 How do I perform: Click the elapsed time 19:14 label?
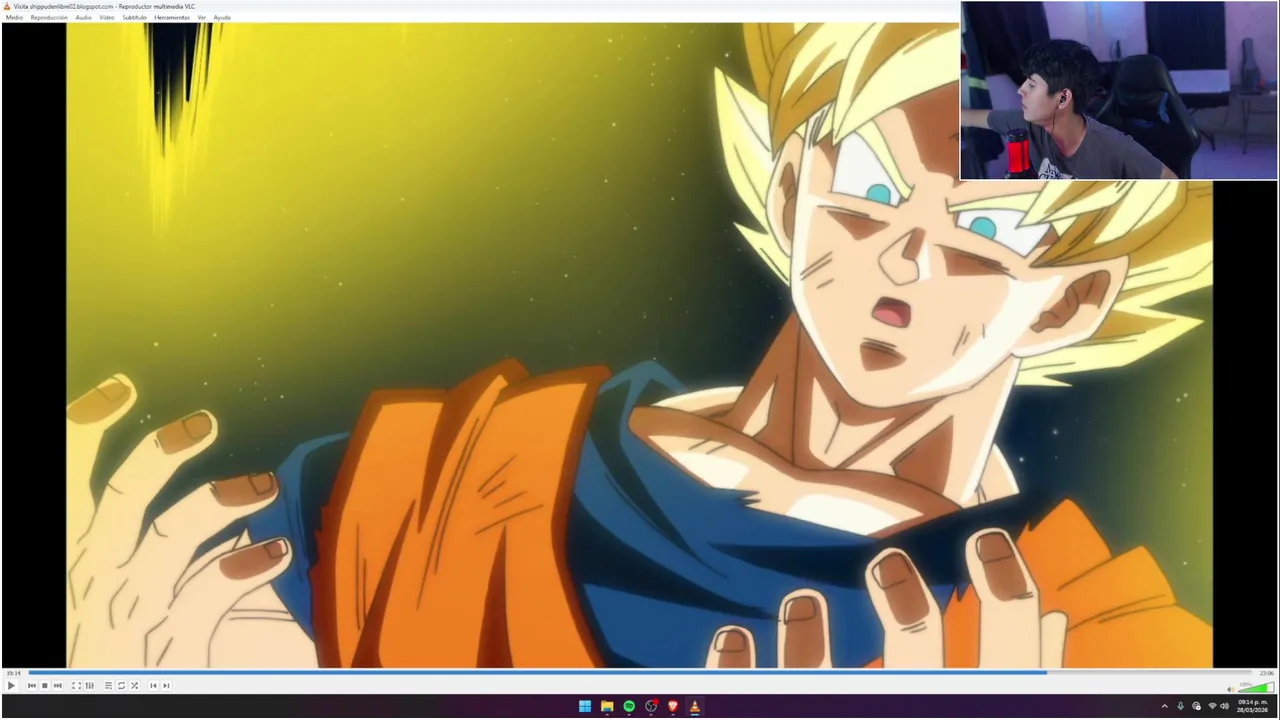(13, 673)
